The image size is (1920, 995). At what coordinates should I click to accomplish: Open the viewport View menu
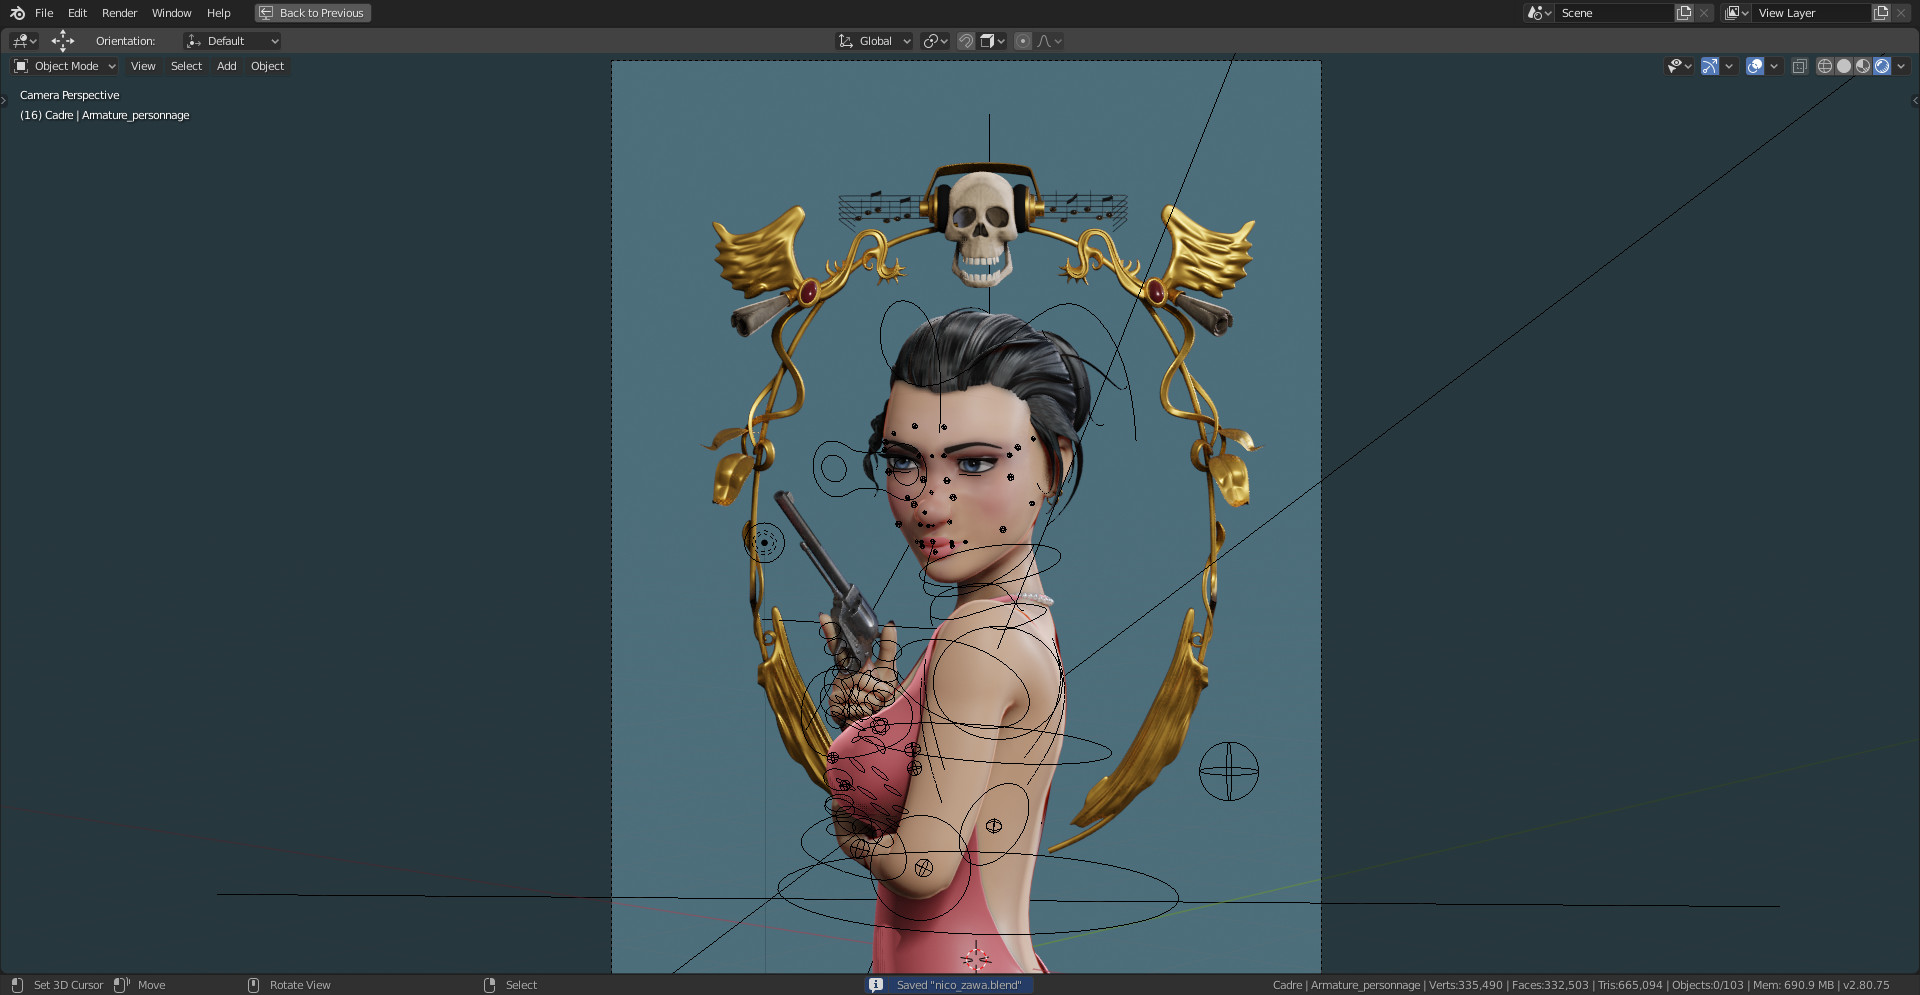click(143, 66)
